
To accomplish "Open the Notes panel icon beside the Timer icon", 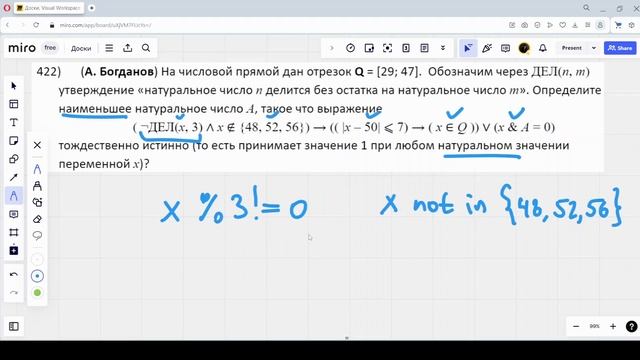I will [x=369, y=48].
